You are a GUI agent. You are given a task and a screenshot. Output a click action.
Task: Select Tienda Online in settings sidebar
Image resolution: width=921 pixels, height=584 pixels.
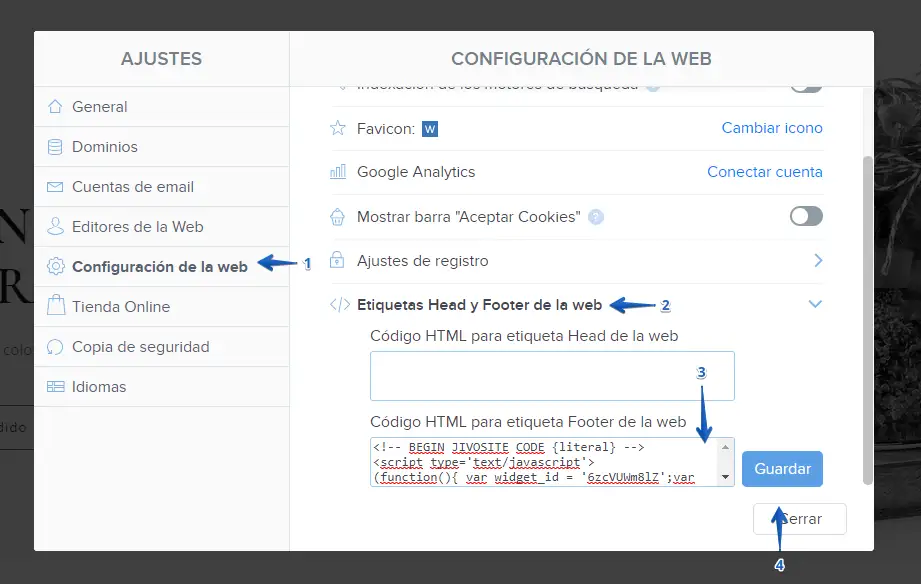(x=121, y=307)
